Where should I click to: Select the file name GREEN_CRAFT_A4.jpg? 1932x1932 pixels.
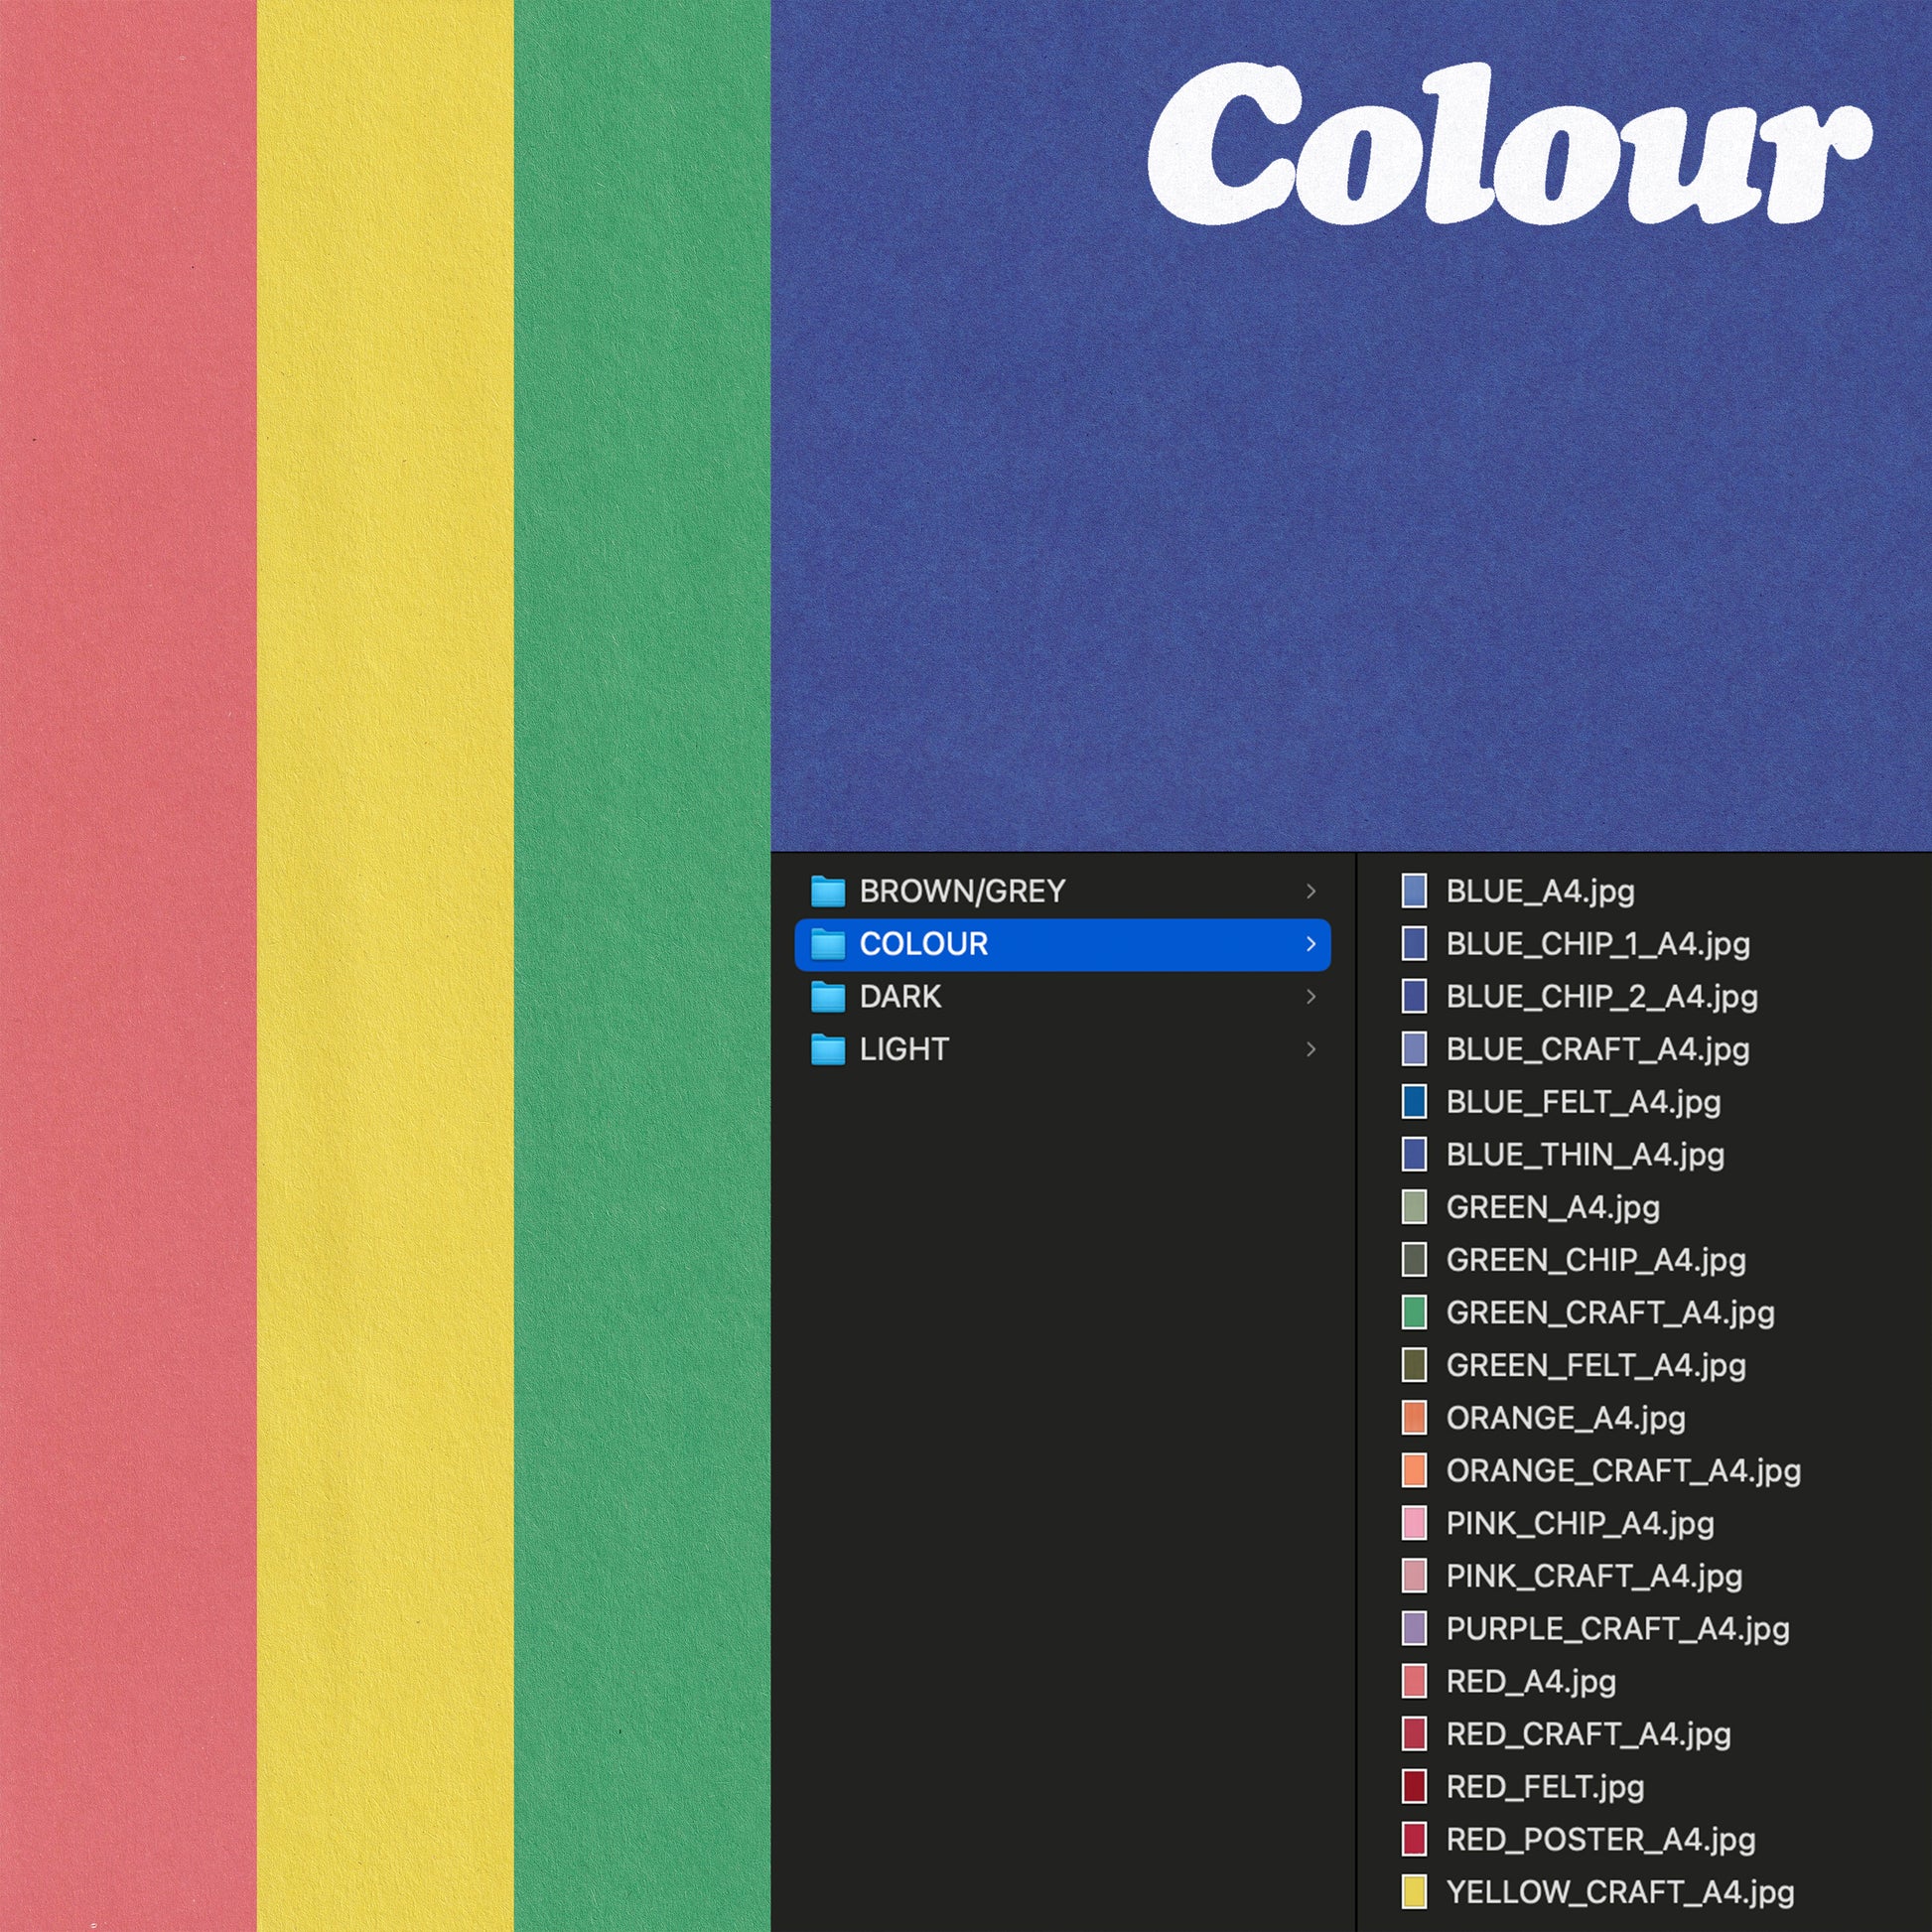click(1610, 1312)
